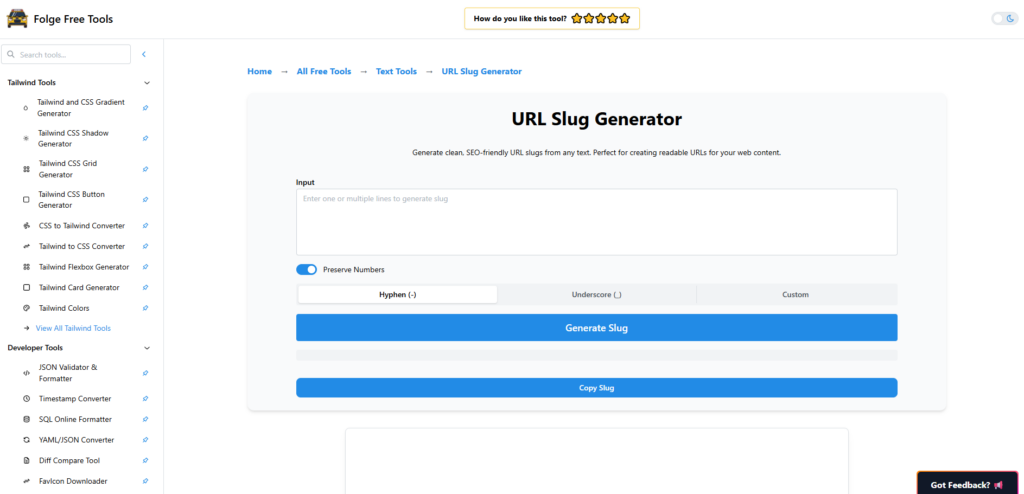Image resolution: width=1024 pixels, height=494 pixels.
Task: Rate the tool with the third star
Action: tap(601, 18)
